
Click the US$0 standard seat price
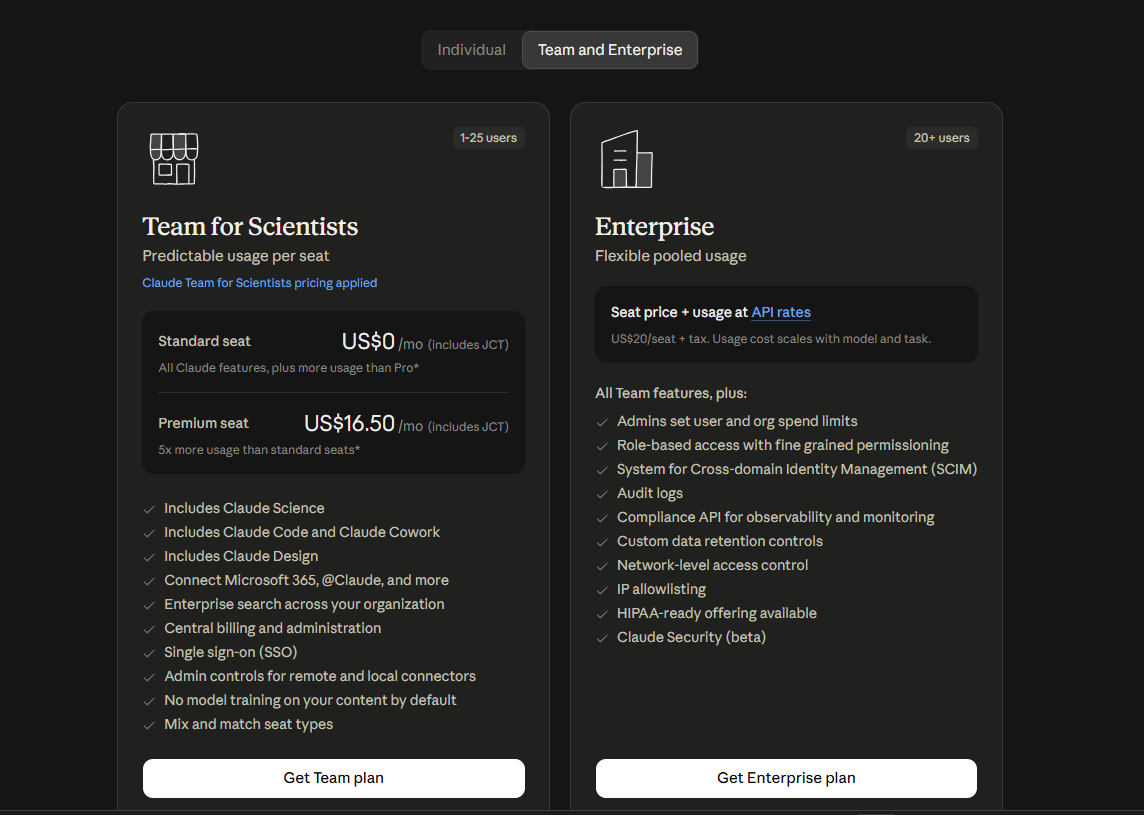pos(368,341)
